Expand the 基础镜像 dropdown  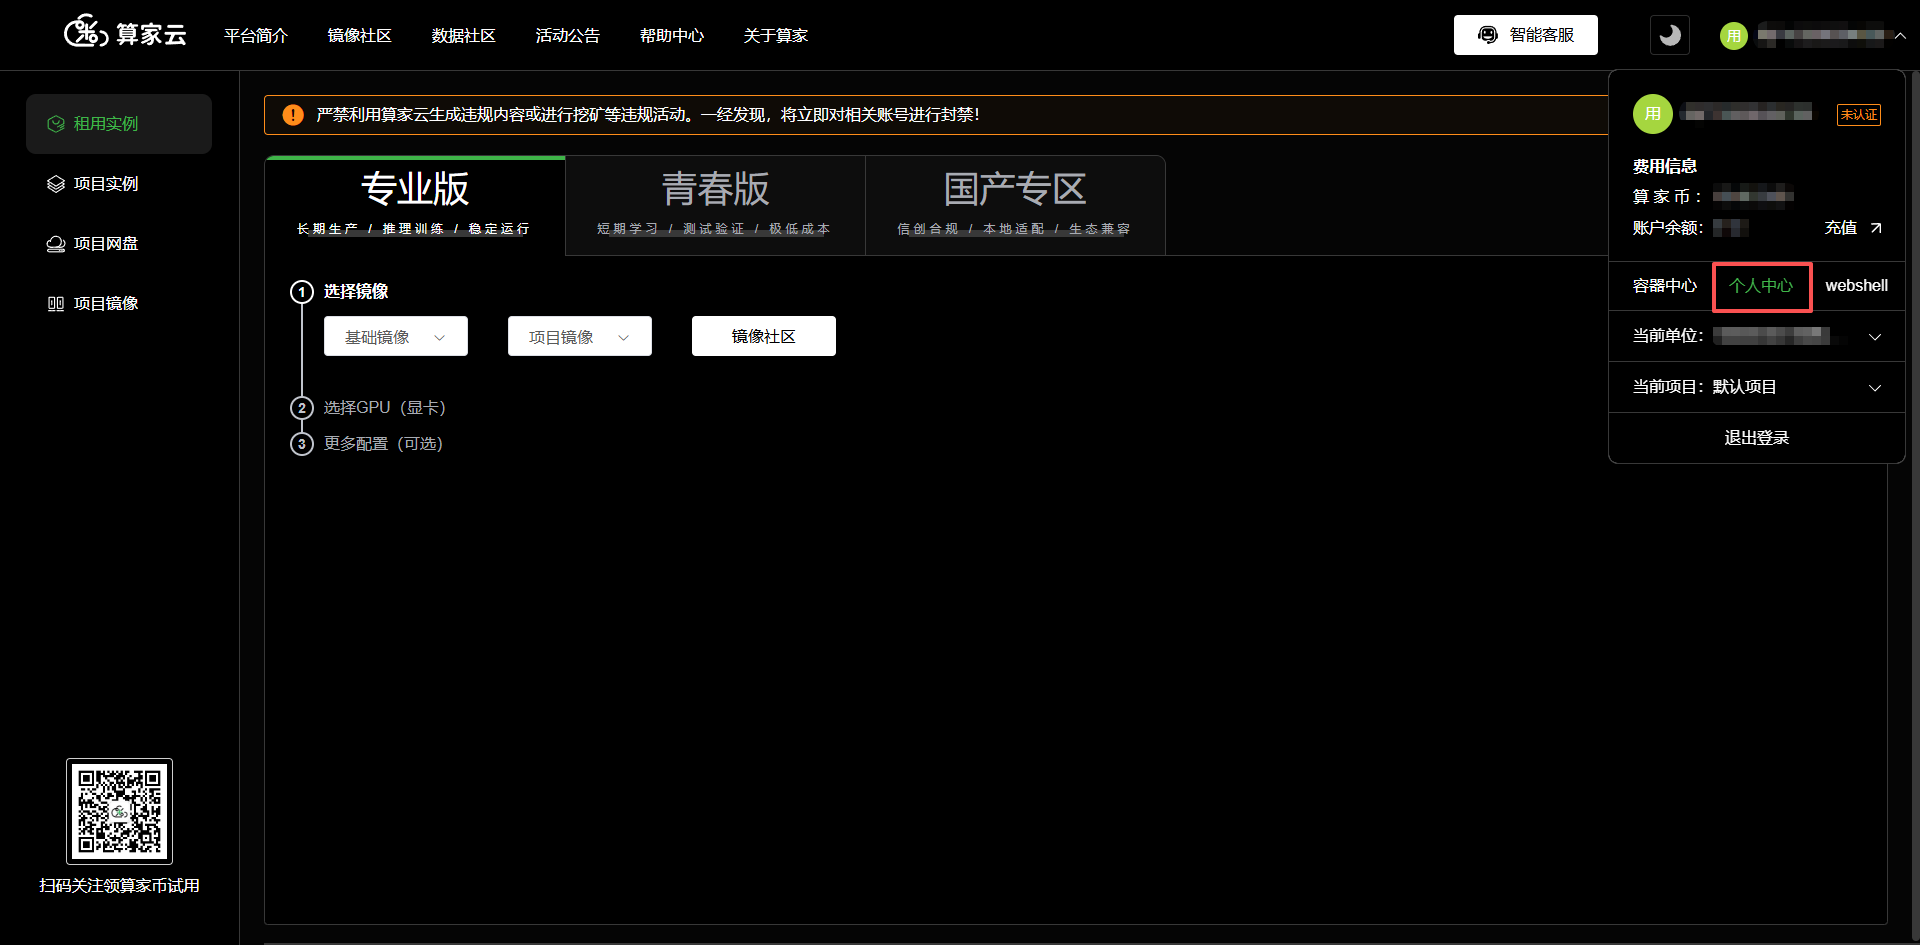[x=396, y=336]
